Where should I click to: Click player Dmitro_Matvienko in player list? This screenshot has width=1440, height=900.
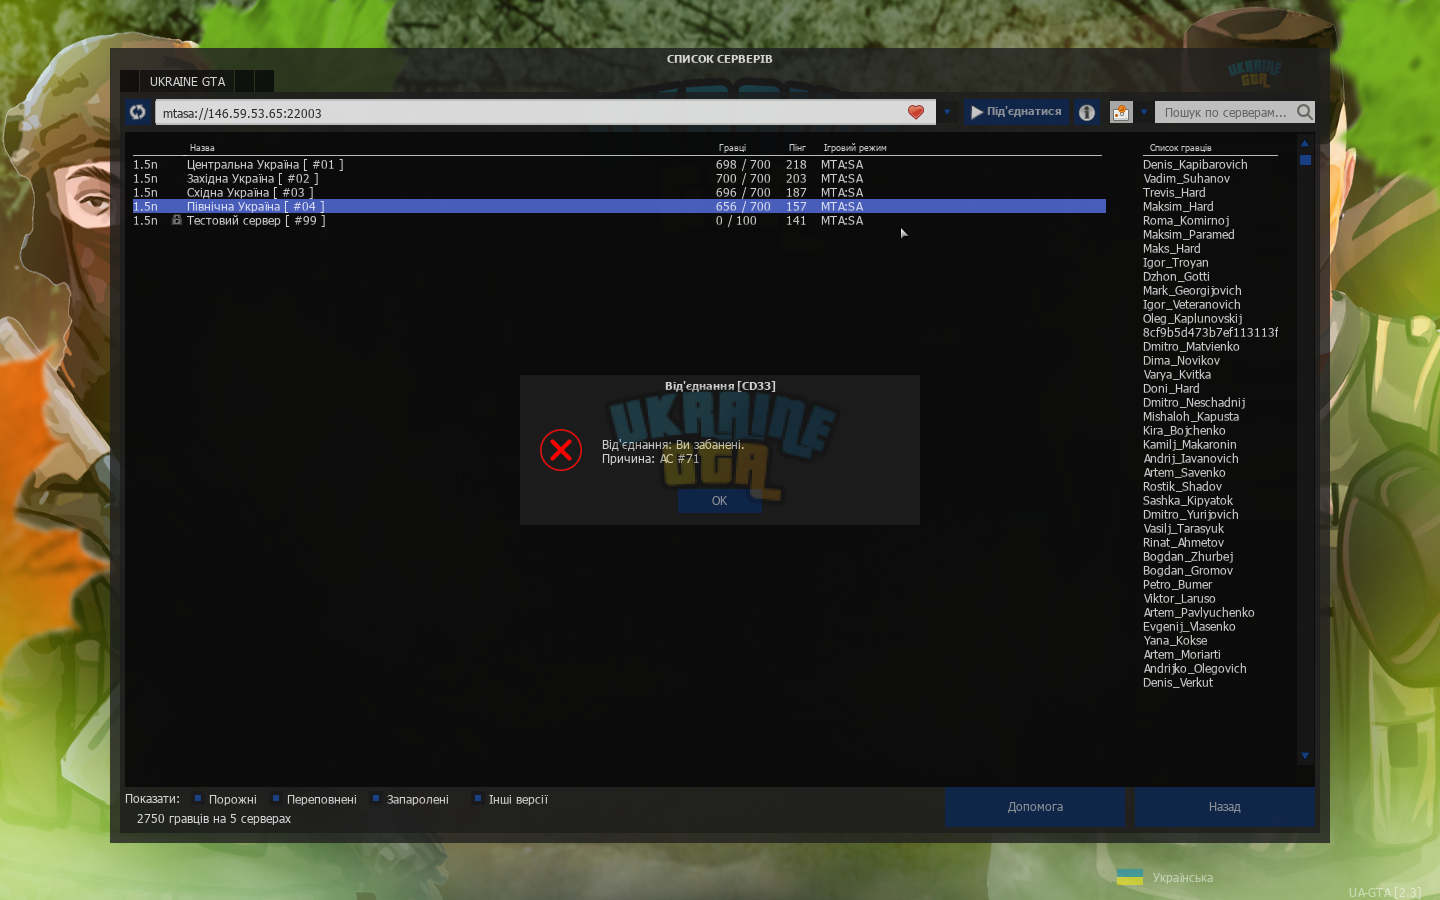(x=1191, y=346)
